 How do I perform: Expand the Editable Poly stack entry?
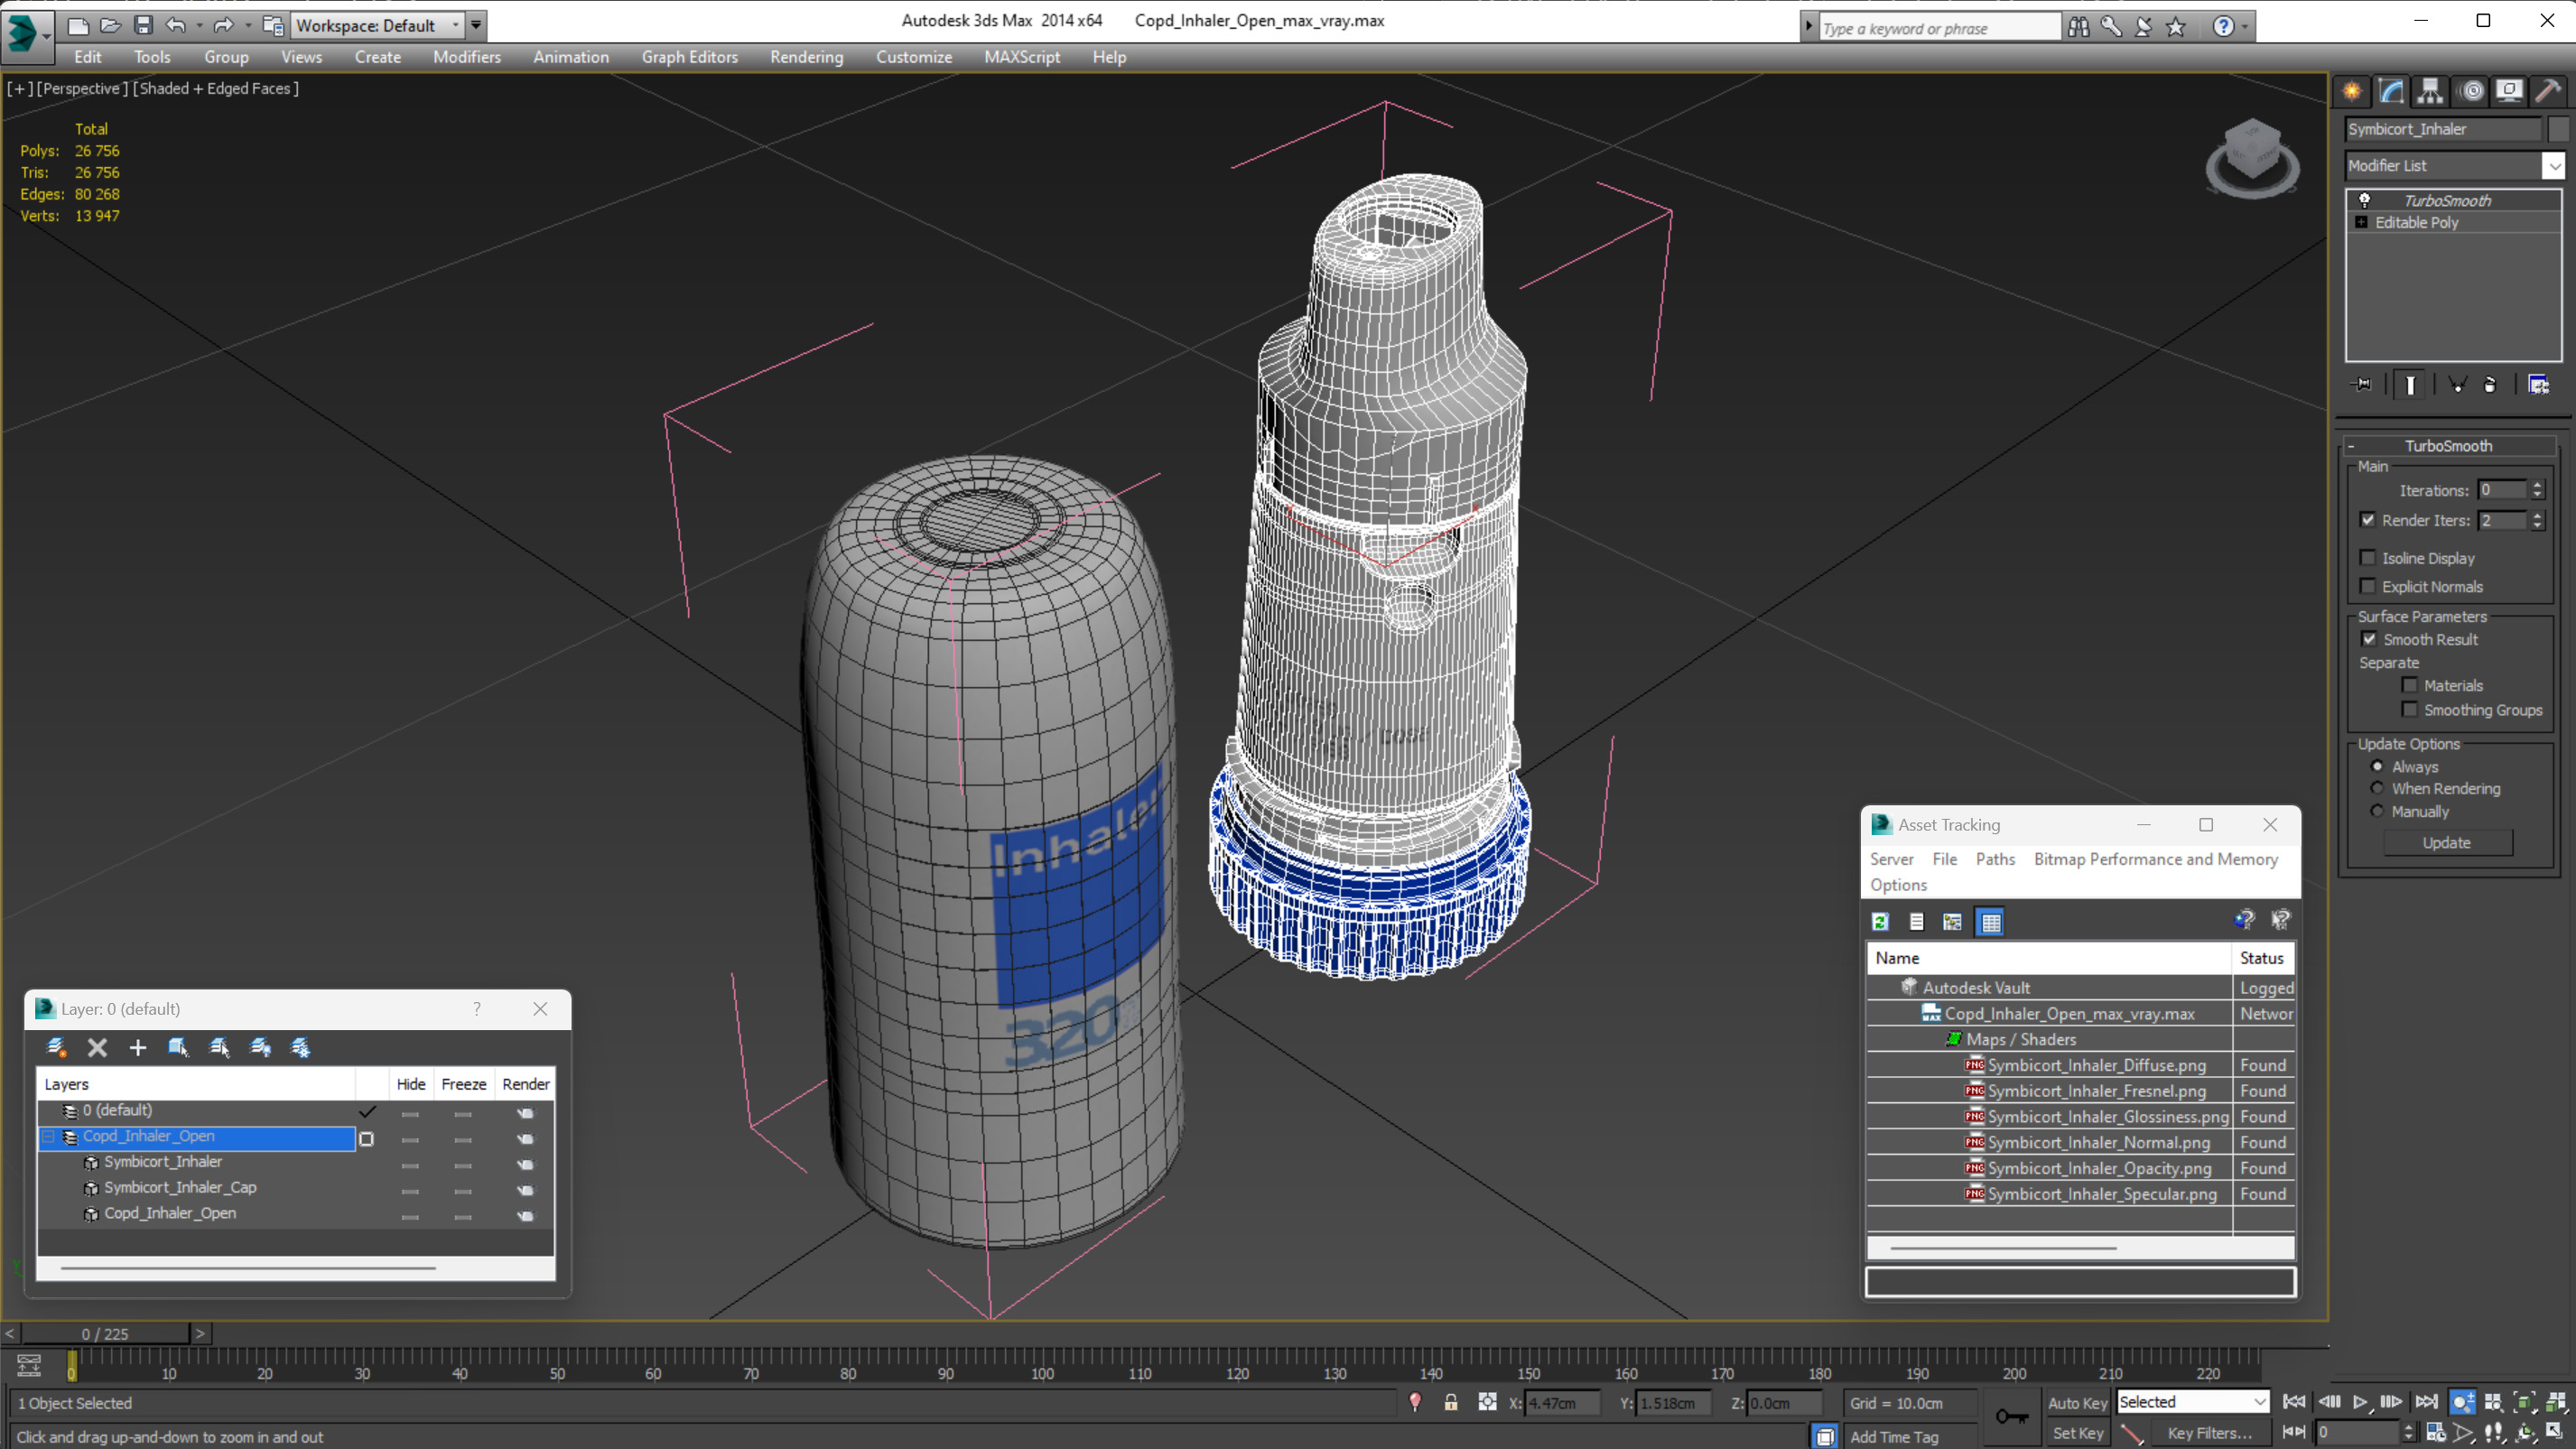[x=2361, y=222]
